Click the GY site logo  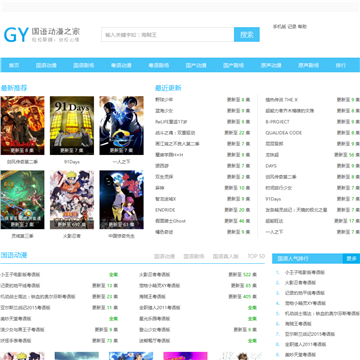tap(42, 35)
